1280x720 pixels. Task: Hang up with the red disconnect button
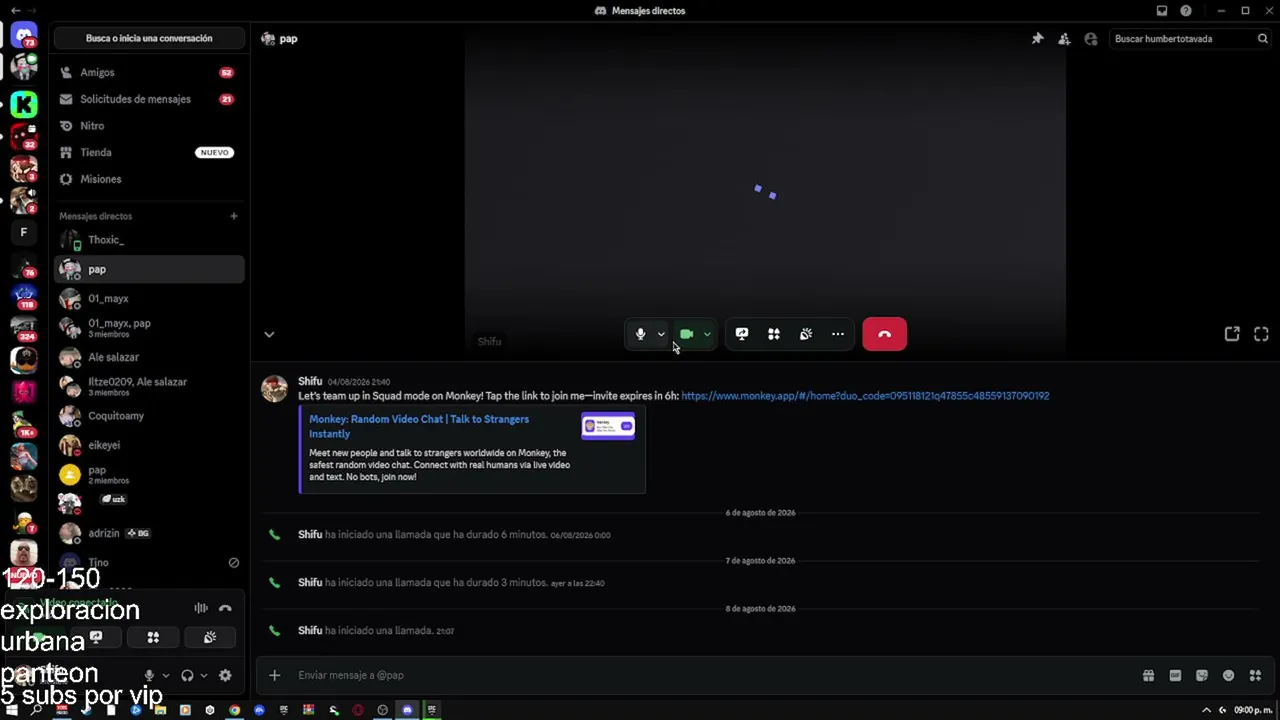884,334
